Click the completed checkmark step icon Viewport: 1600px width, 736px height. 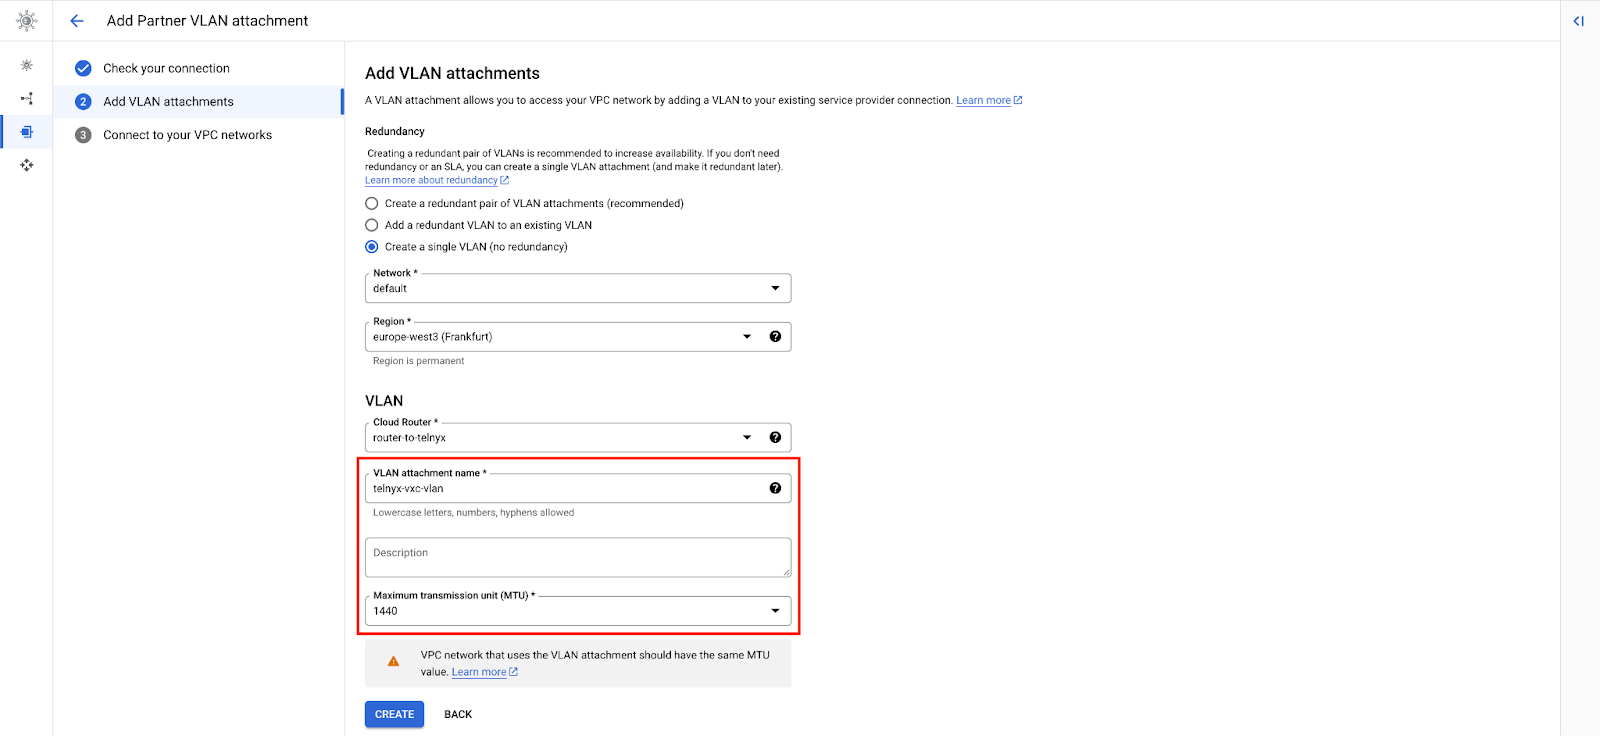pos(83,68)
